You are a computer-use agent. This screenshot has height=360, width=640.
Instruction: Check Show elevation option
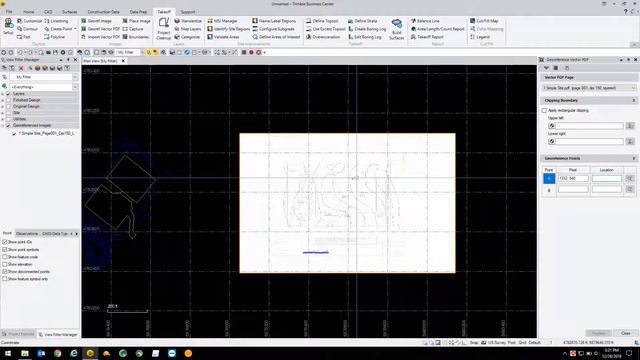pyautogui.click(x=5, y=264)
